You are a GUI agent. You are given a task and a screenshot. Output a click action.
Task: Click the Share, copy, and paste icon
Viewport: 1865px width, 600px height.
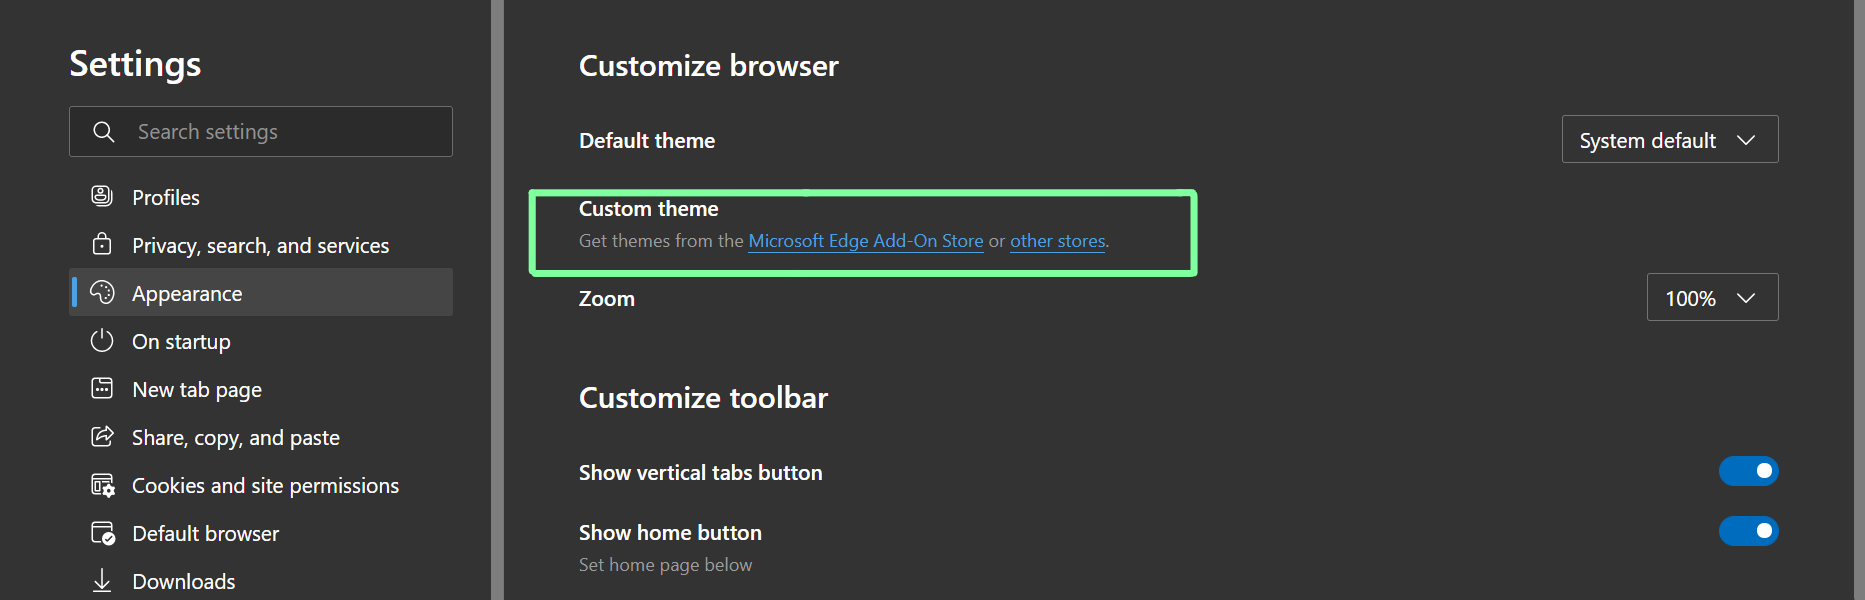(102, 436)
